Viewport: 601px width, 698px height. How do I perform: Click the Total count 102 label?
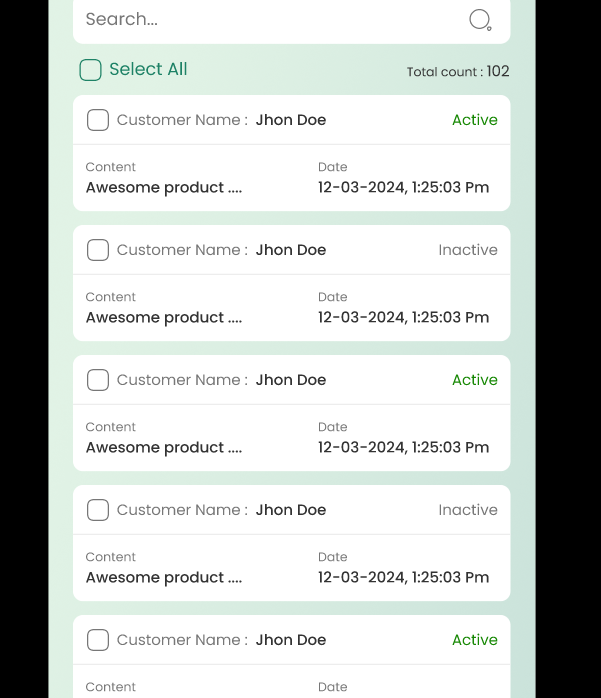click(x=458, y=71)
